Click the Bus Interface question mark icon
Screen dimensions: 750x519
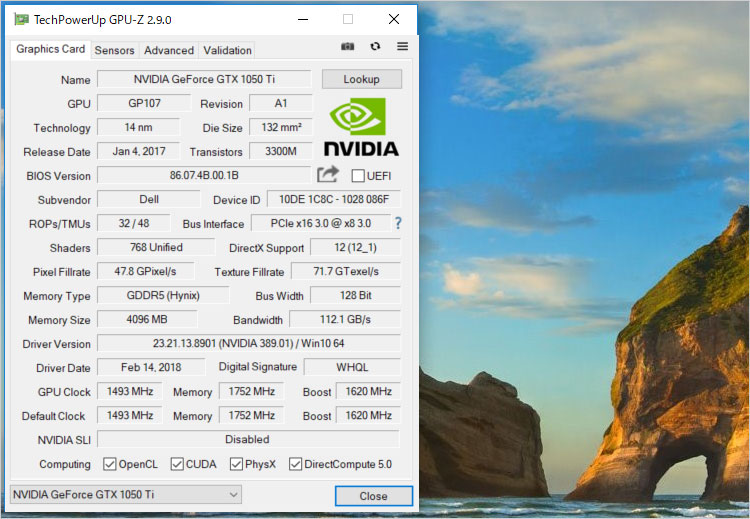click(397, 223)
